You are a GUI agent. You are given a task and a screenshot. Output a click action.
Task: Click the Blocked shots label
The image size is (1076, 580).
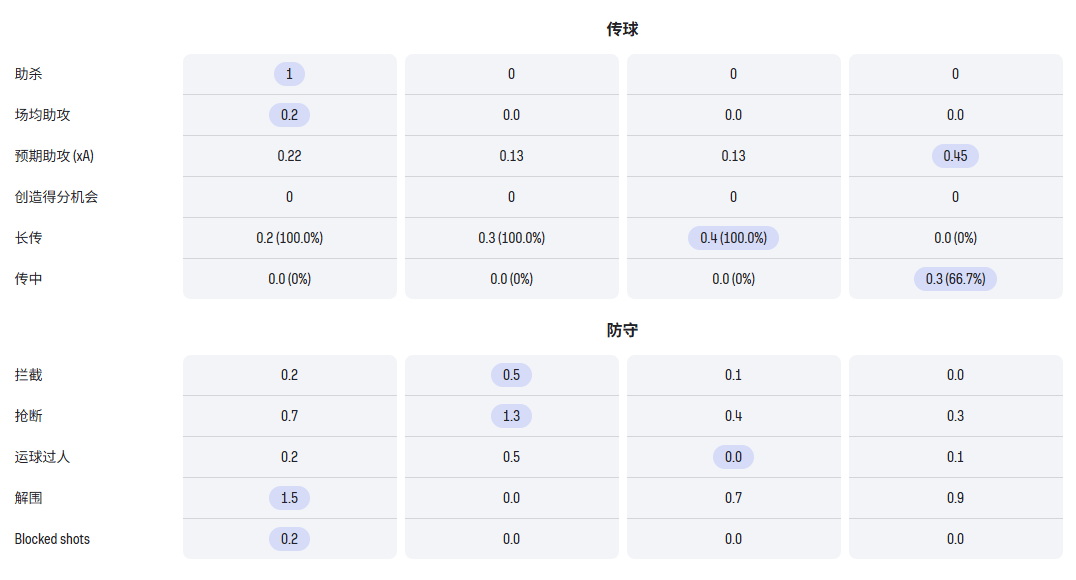click(x=52, y=539)
